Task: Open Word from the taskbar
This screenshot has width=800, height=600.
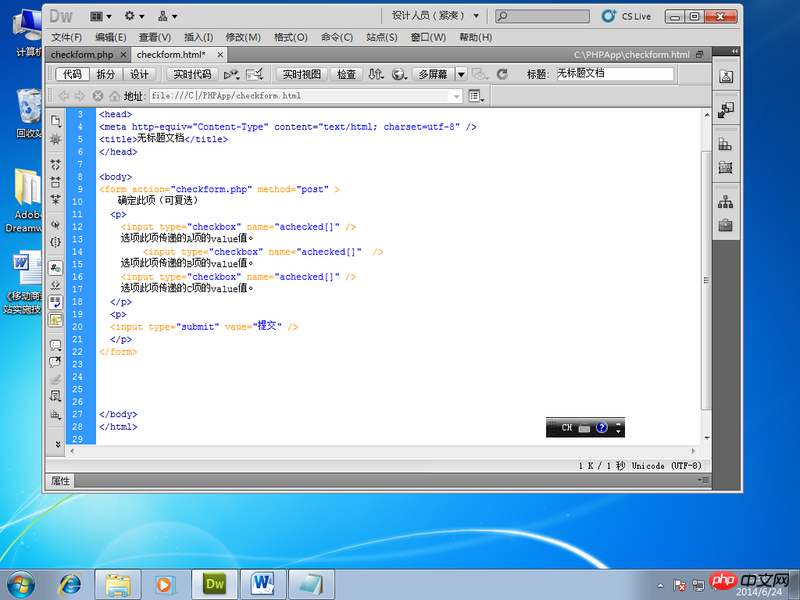Action: click(x=263, y=584)
